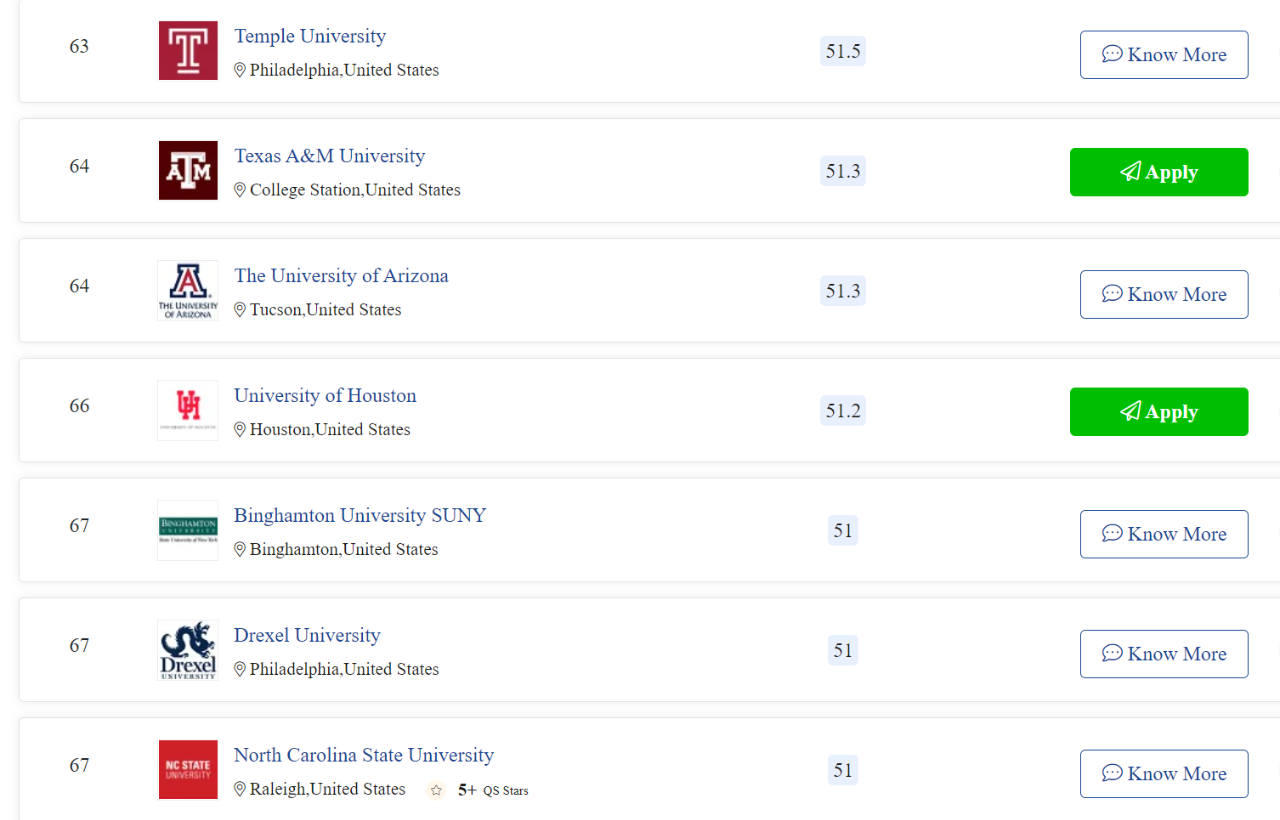The height and width of the screenshot is (820, 1280).
Task: Click Know More for Drexel University
Action: click(x=1164, y=654)
